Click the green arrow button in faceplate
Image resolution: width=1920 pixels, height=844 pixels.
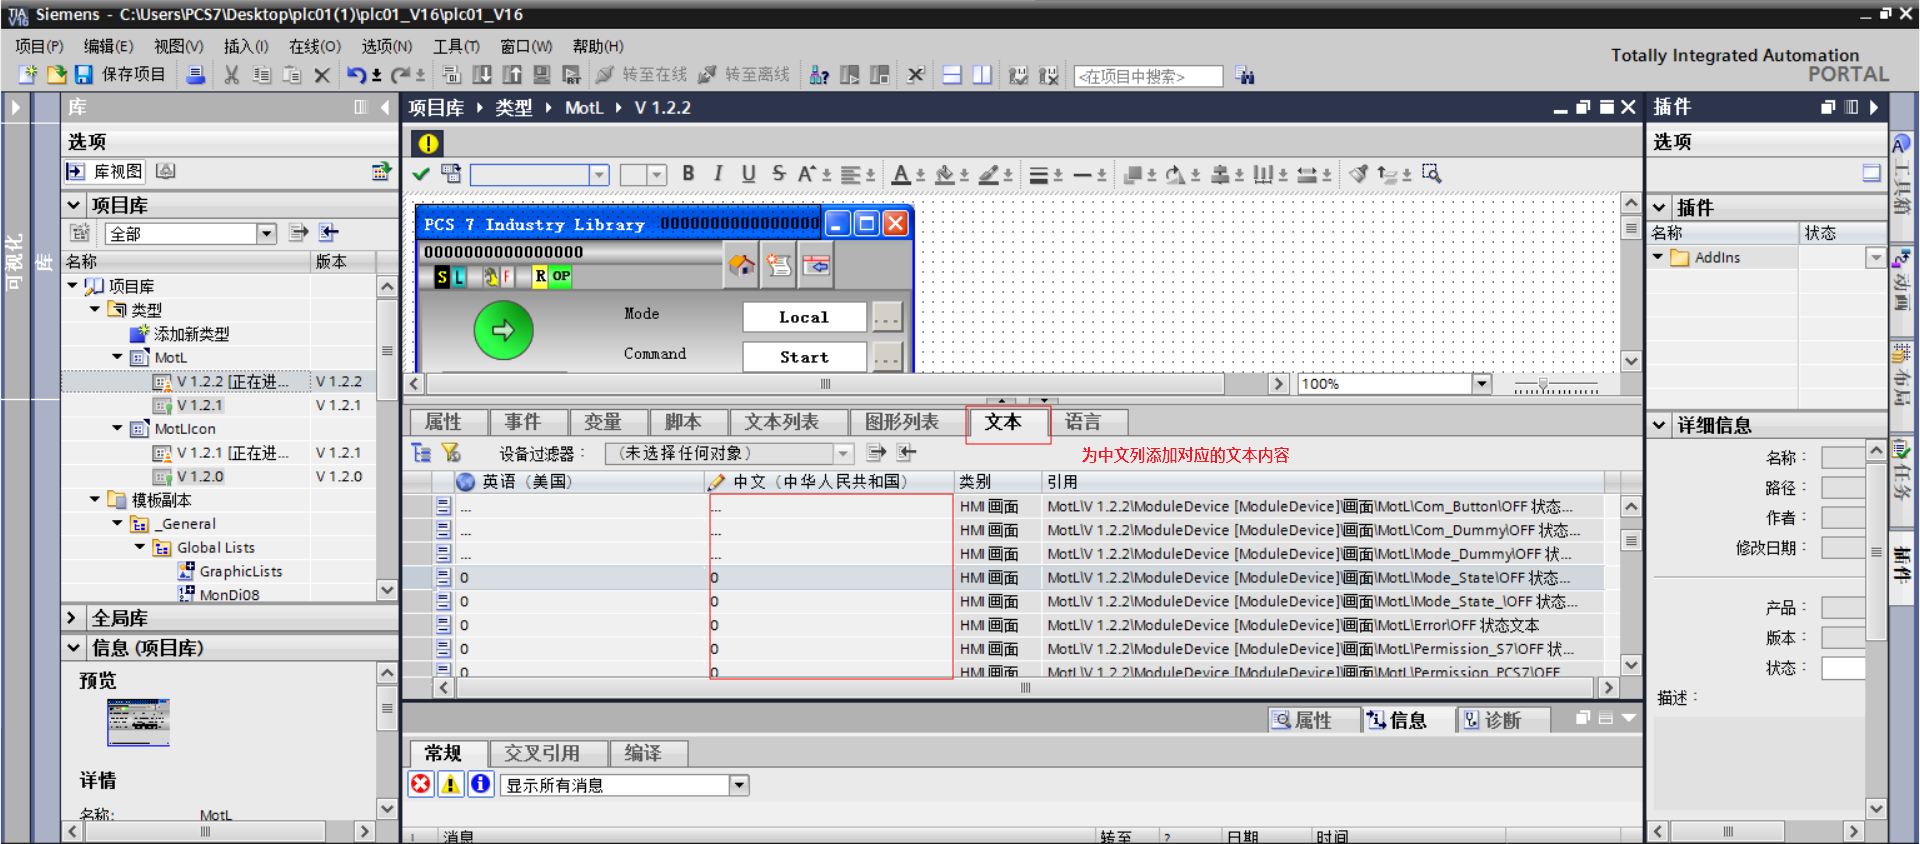(503, 330)
